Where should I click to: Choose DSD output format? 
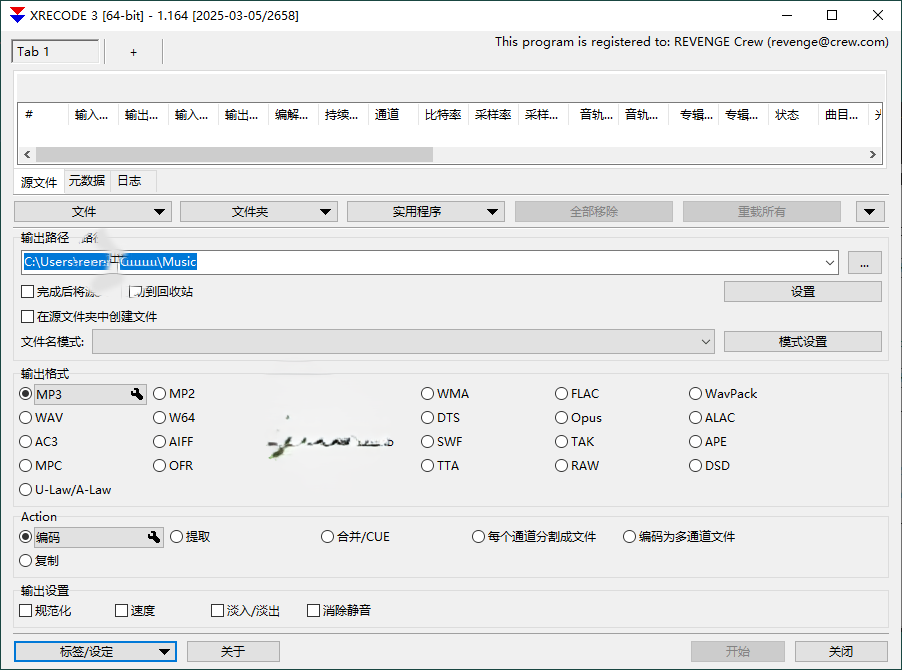(x=709, y=466)
